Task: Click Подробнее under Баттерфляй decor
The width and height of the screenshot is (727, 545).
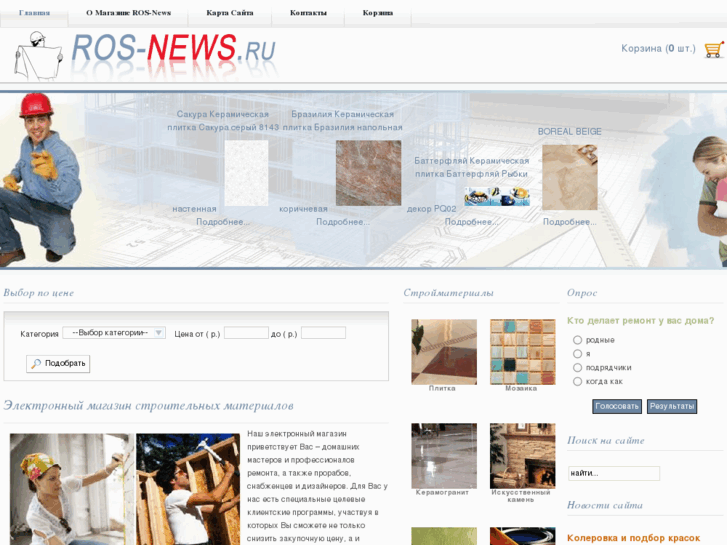Action: 472,222
